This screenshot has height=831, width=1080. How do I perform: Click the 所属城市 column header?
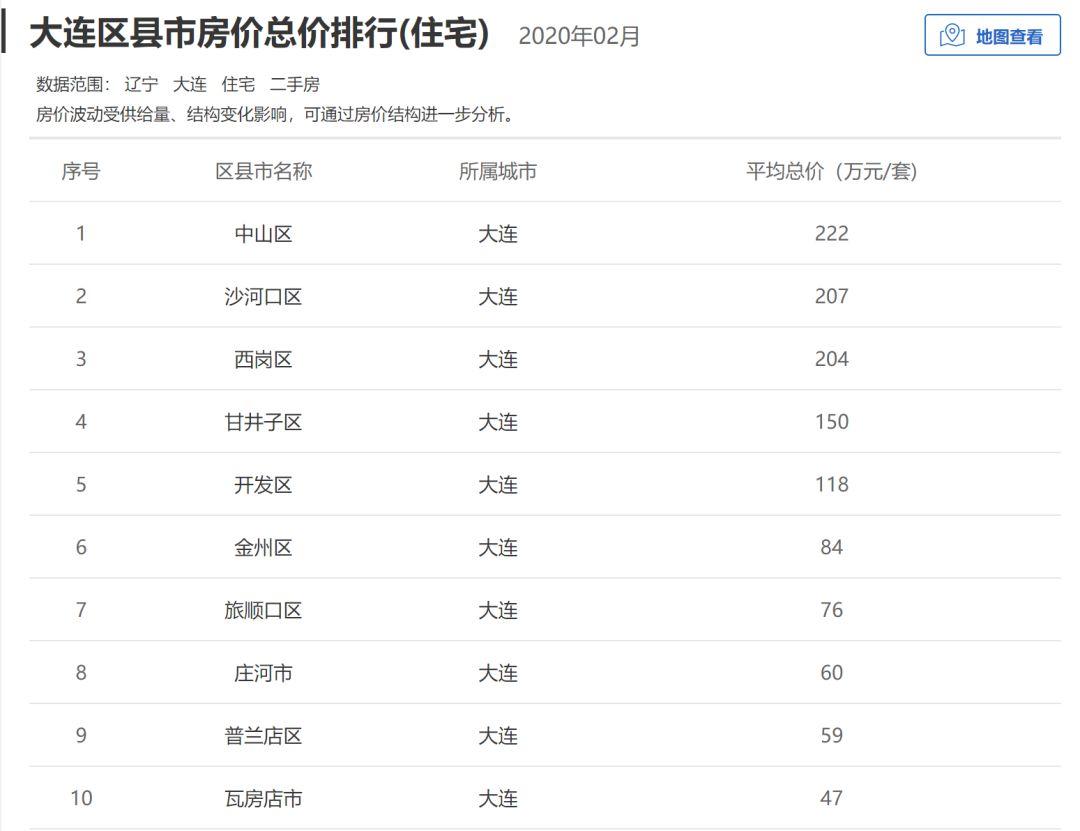tap(497, 171)
